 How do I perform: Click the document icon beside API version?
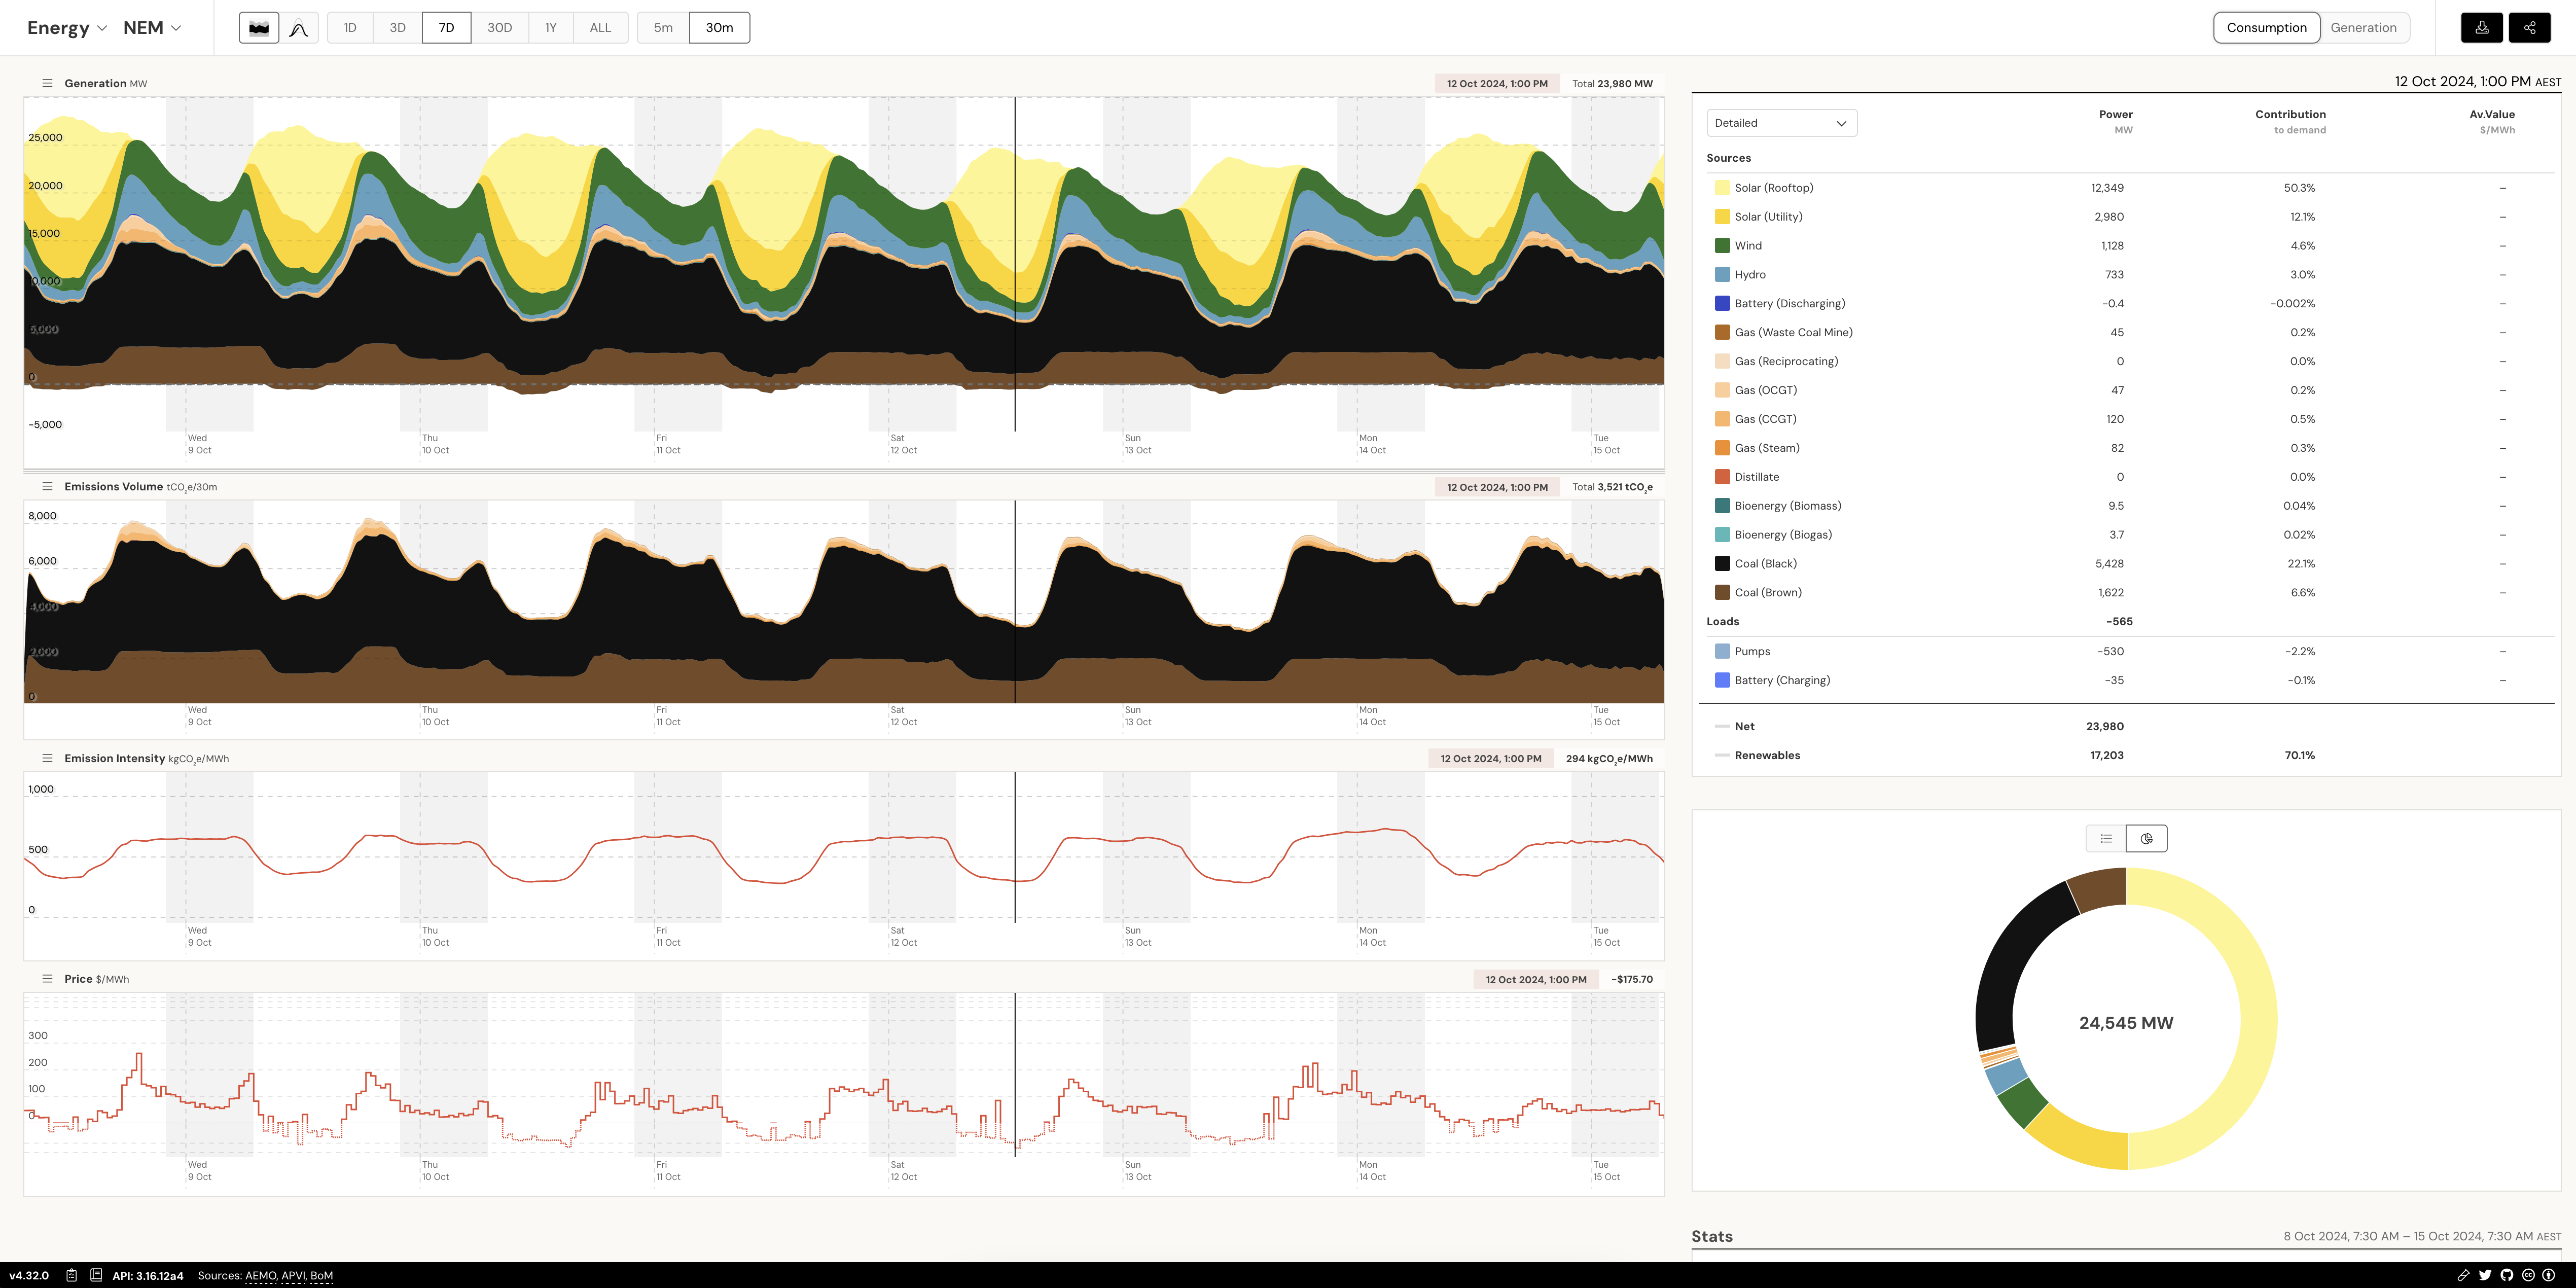point(96,1275)
